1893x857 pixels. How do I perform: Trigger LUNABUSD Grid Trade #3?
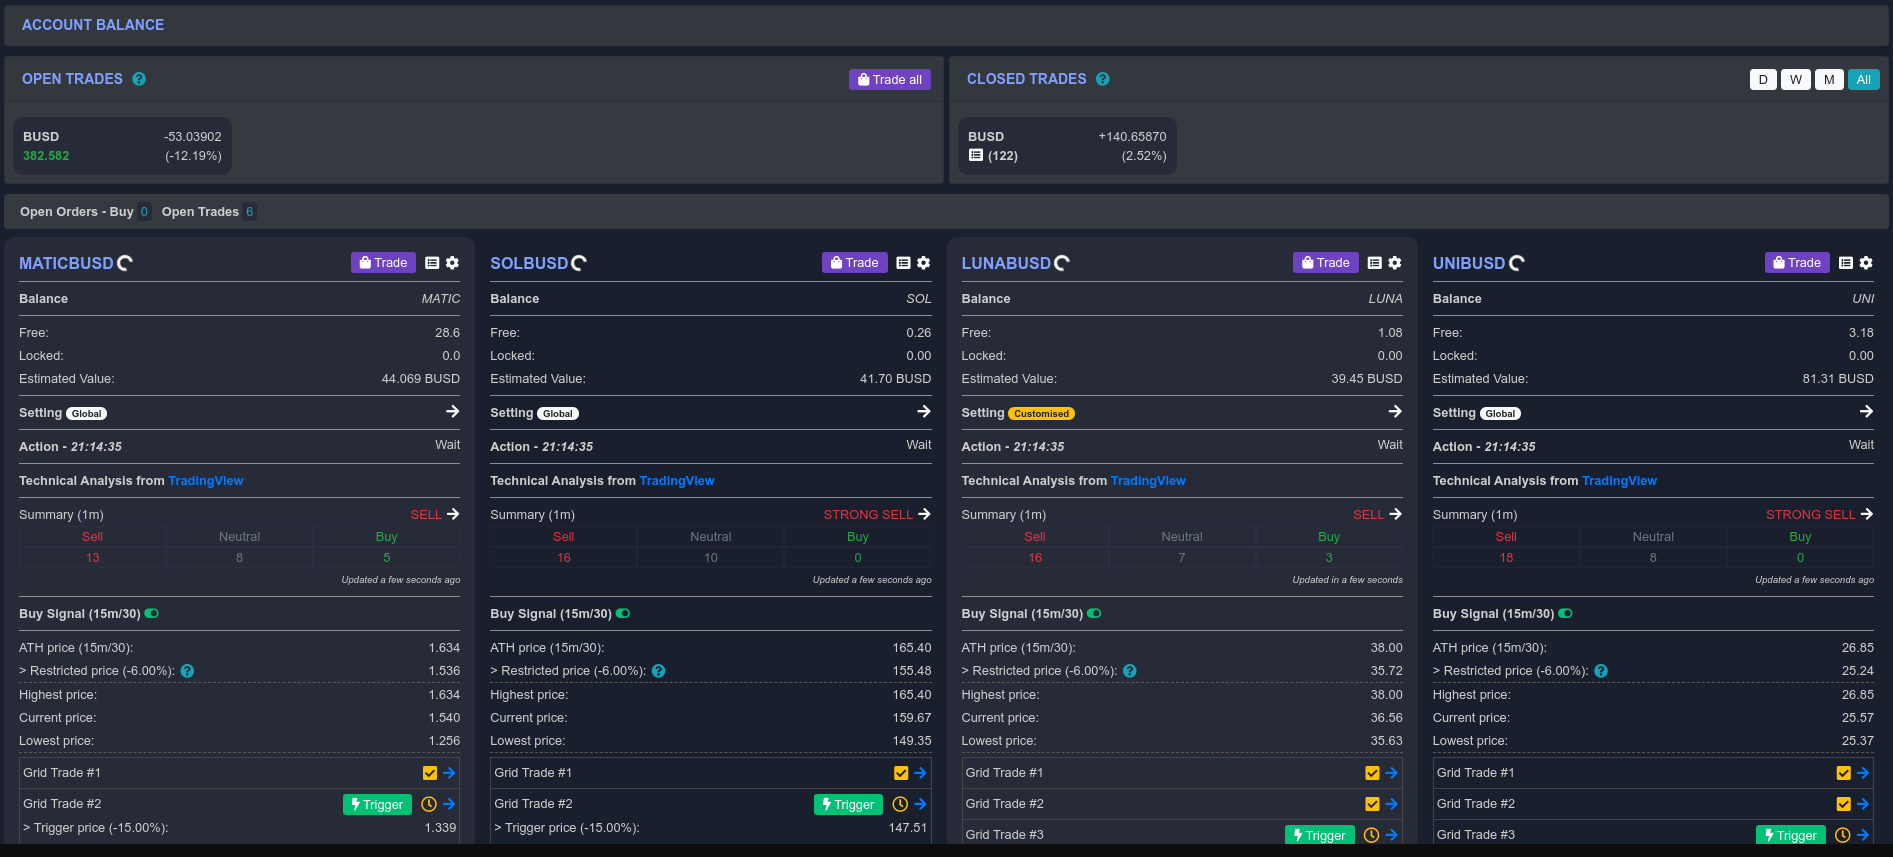(1319, 835)
